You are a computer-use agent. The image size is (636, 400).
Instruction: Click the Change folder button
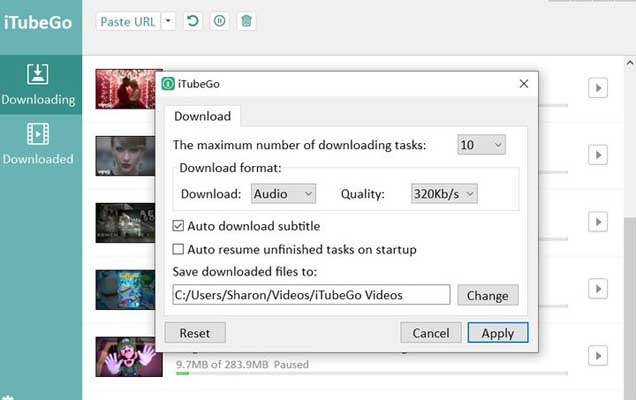tap(488, 295)
